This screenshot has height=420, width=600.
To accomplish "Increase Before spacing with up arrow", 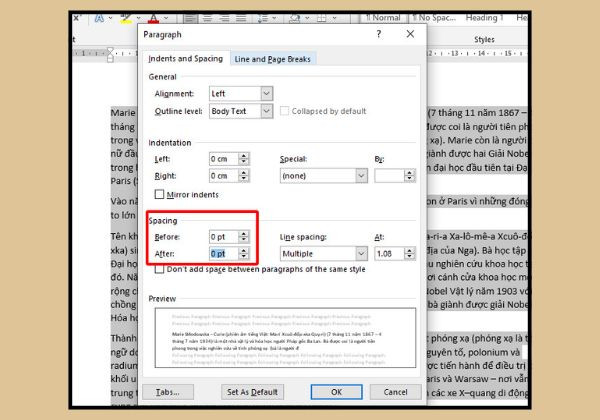I will 244,234.
